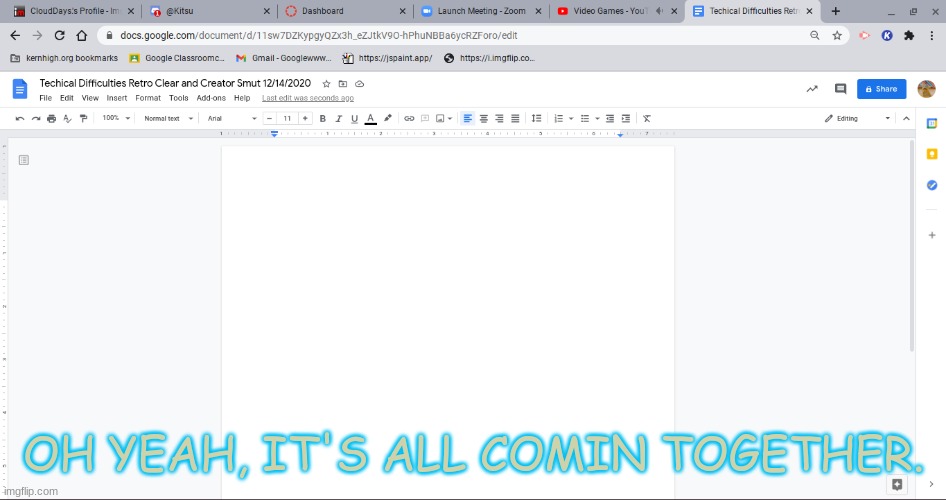Open the Edit menu

point(67,98)
